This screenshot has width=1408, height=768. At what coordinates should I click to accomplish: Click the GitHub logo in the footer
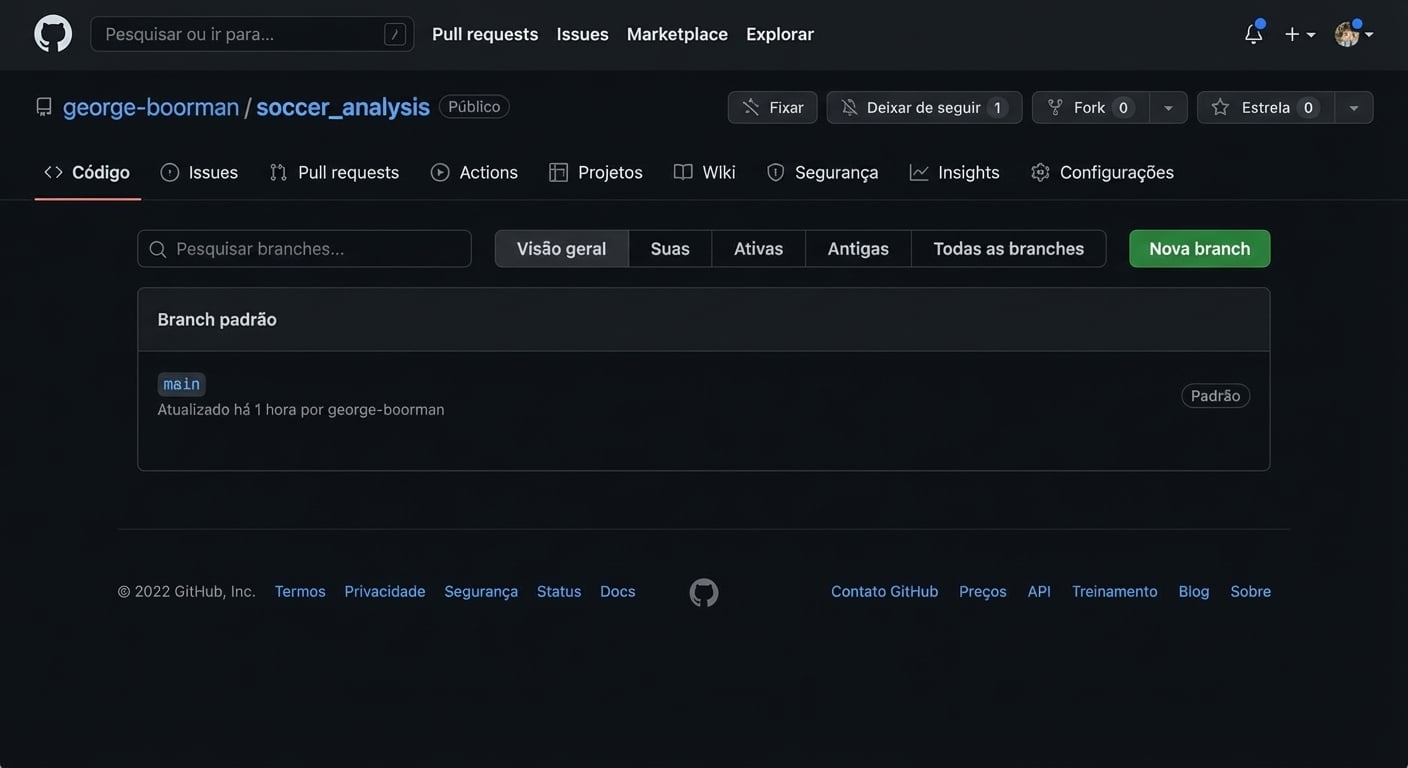click(704, 593)
